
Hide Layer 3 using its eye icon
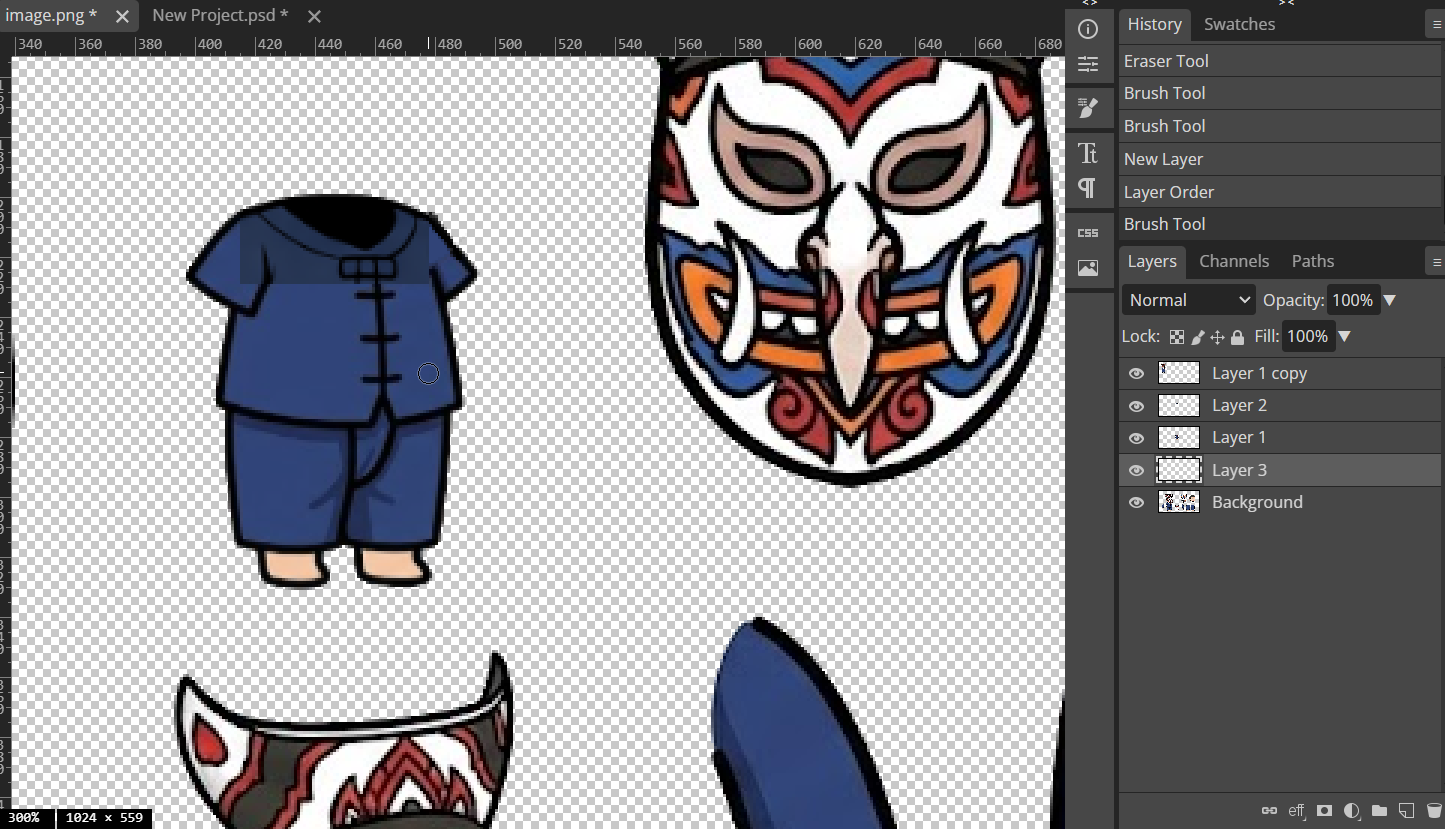pos(1136,471)
